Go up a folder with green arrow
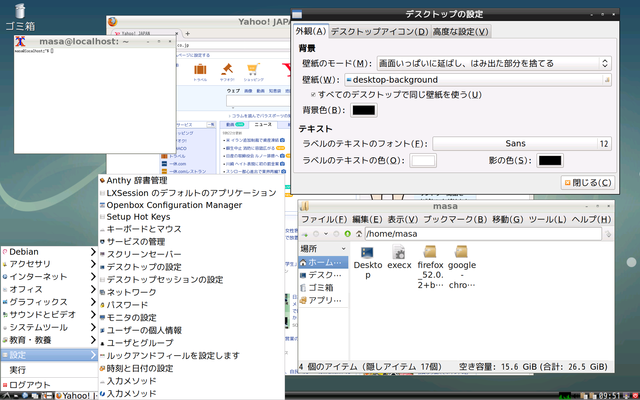Screen dimensions: 640x400 click(347, 234)
